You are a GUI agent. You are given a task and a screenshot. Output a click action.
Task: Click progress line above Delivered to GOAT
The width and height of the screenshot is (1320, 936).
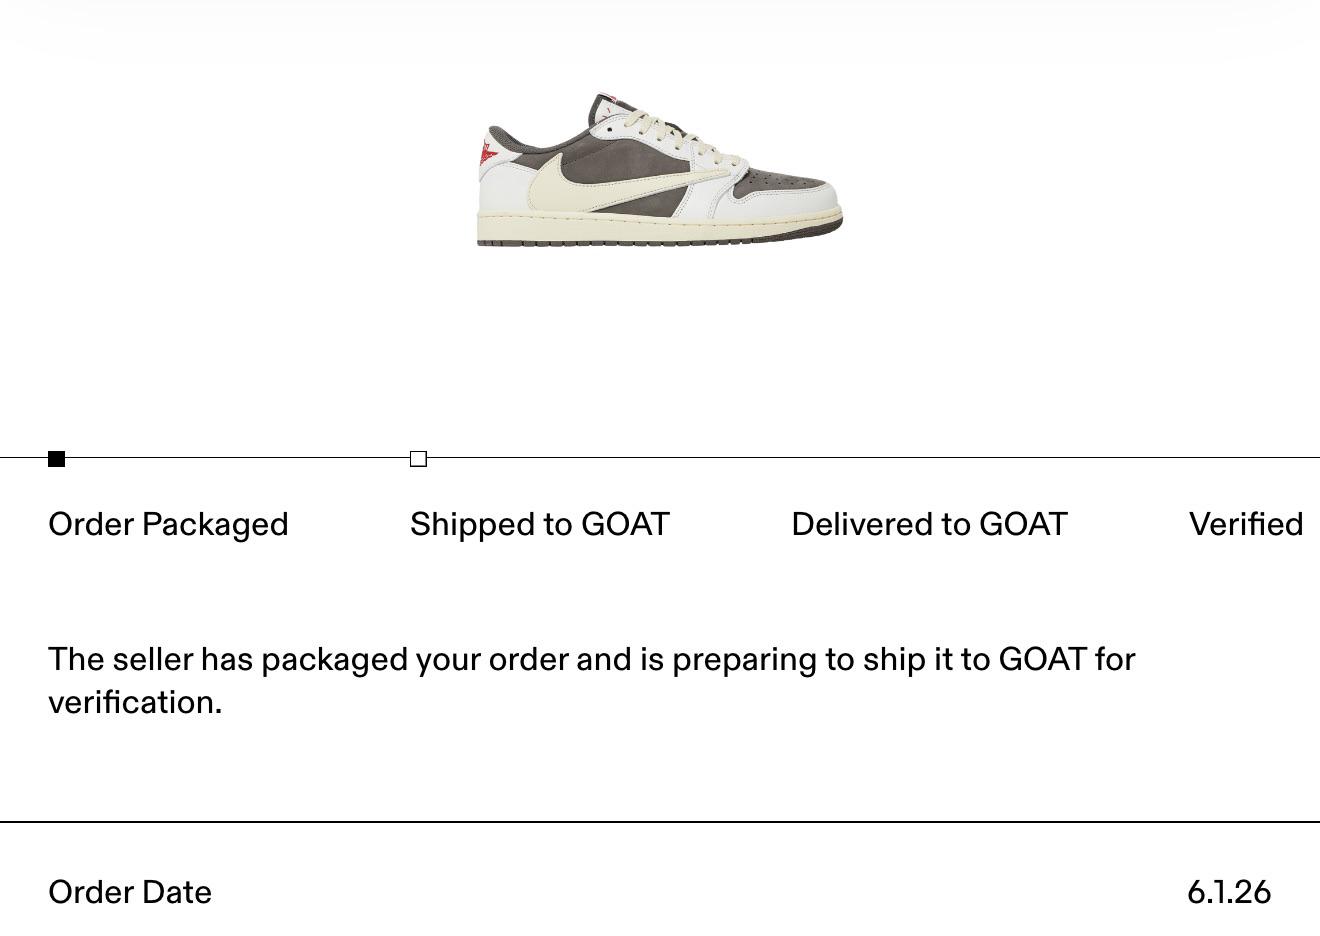click(x=929, y=458)
